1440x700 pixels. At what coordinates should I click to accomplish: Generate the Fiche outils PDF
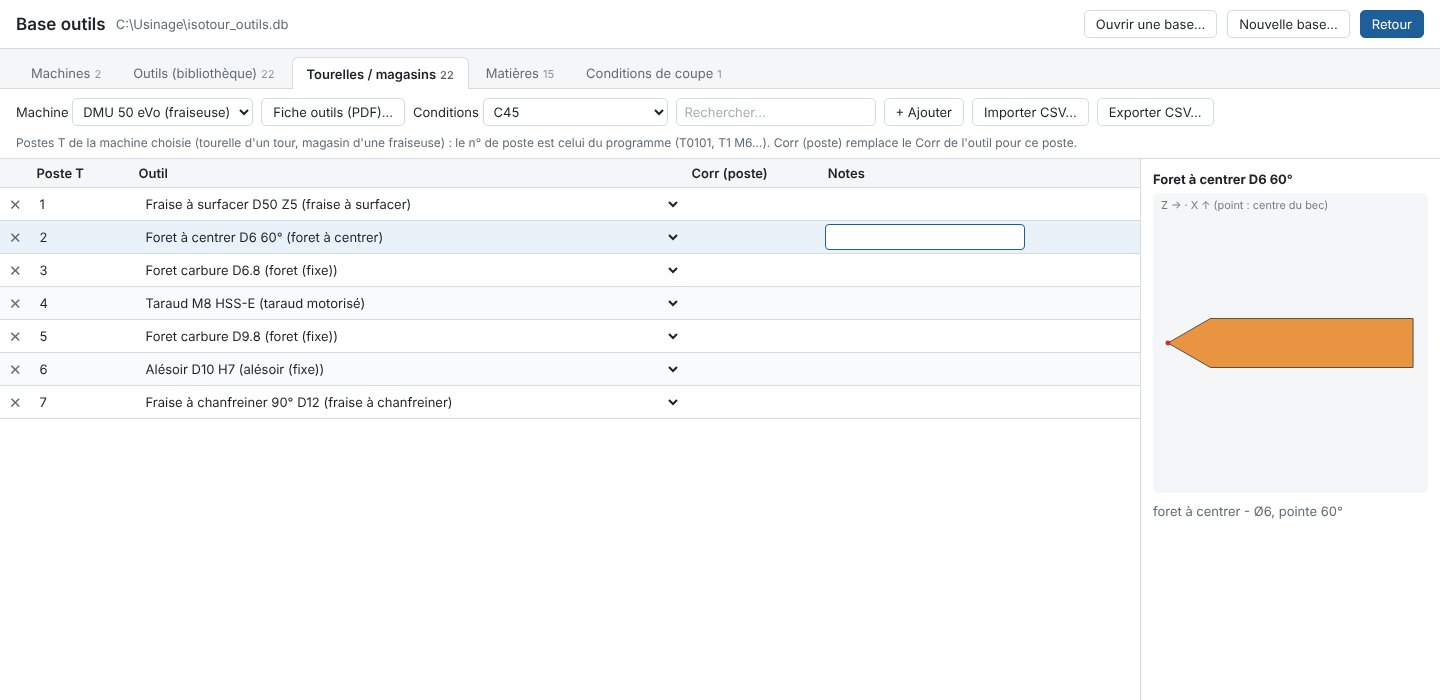point(333,112)
